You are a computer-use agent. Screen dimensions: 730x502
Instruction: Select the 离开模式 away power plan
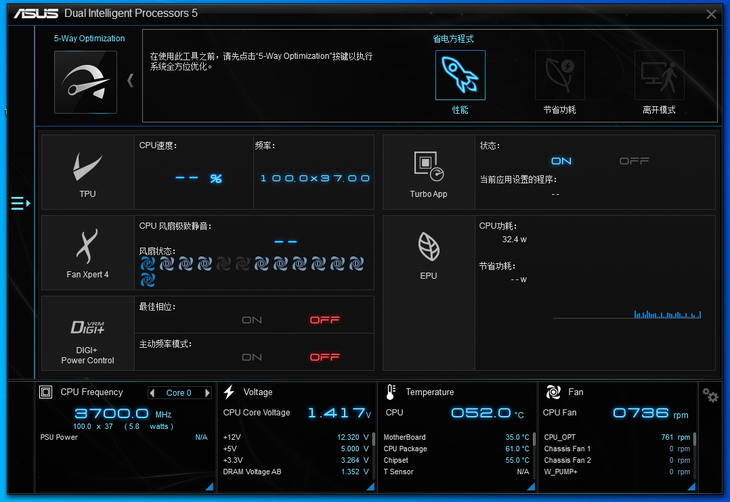pos(659,75)
